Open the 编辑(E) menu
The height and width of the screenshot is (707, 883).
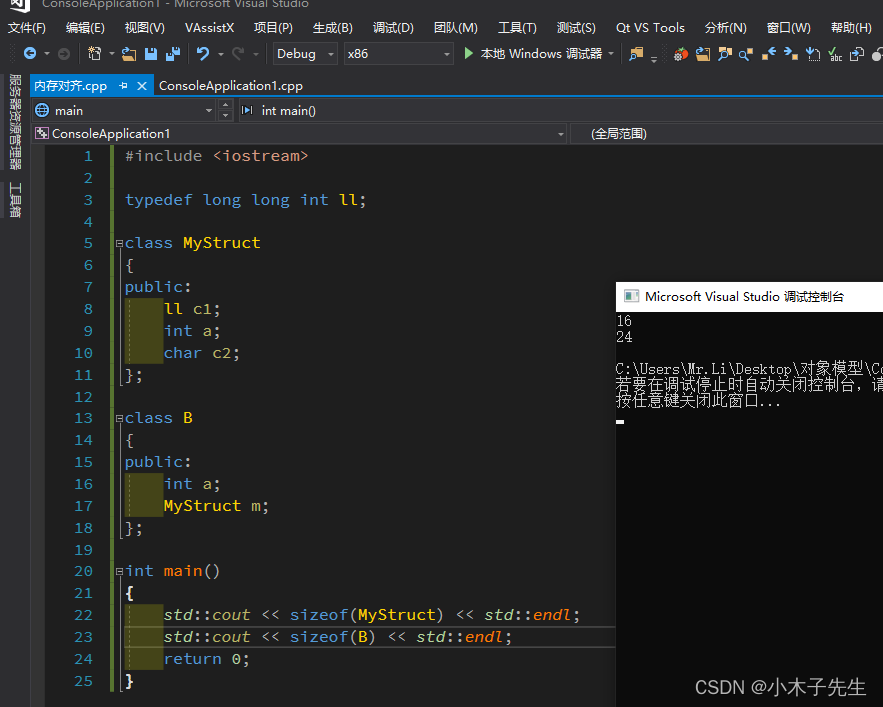pyautogui.click(x=85, y=28)
